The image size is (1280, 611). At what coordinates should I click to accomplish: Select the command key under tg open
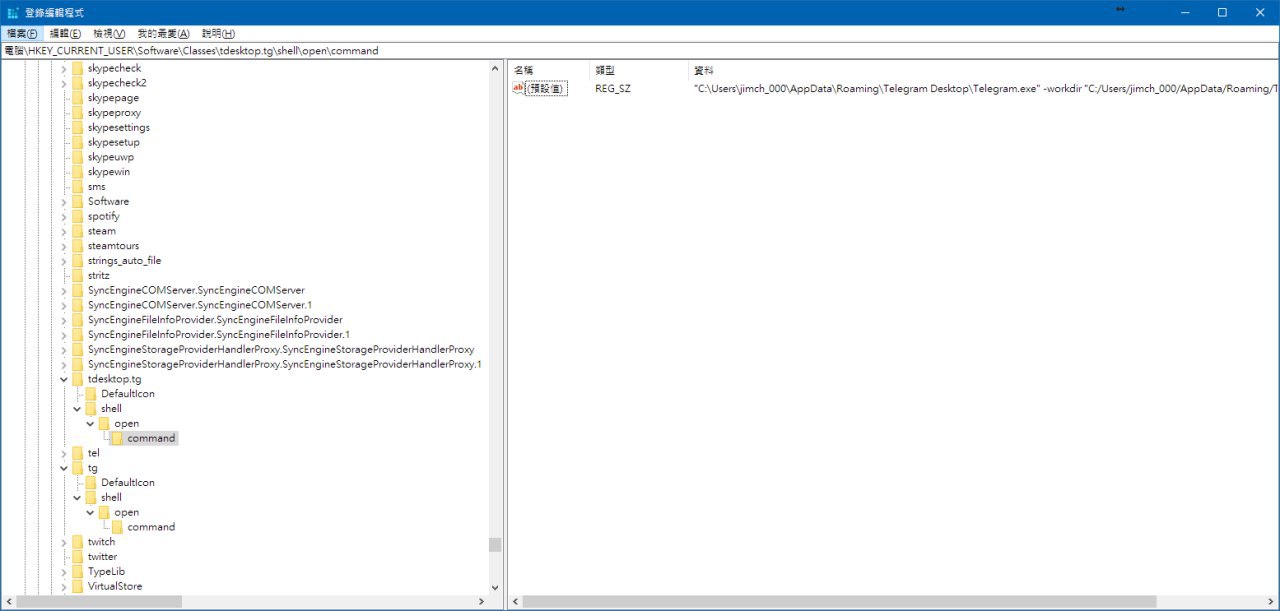click(x=150, y=527)
